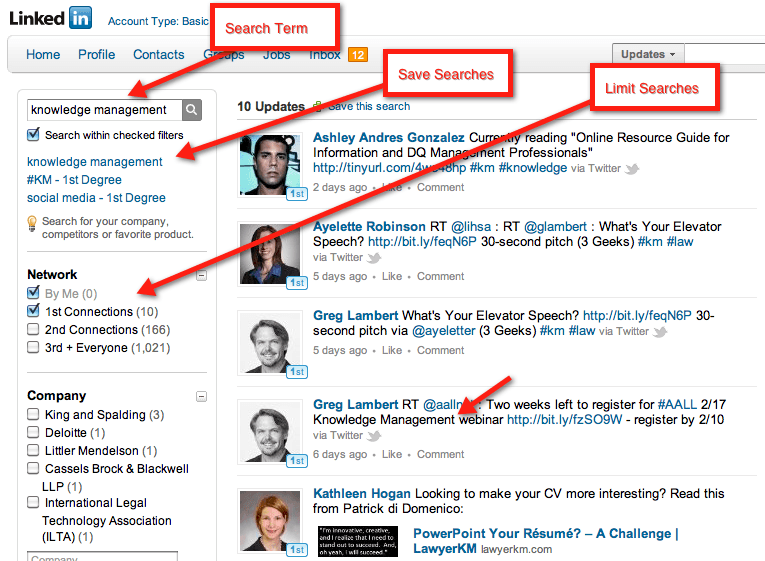Check Cassels Brock & Blackwell filter
This screenshot has height=561, width=765.
[33, 468]
